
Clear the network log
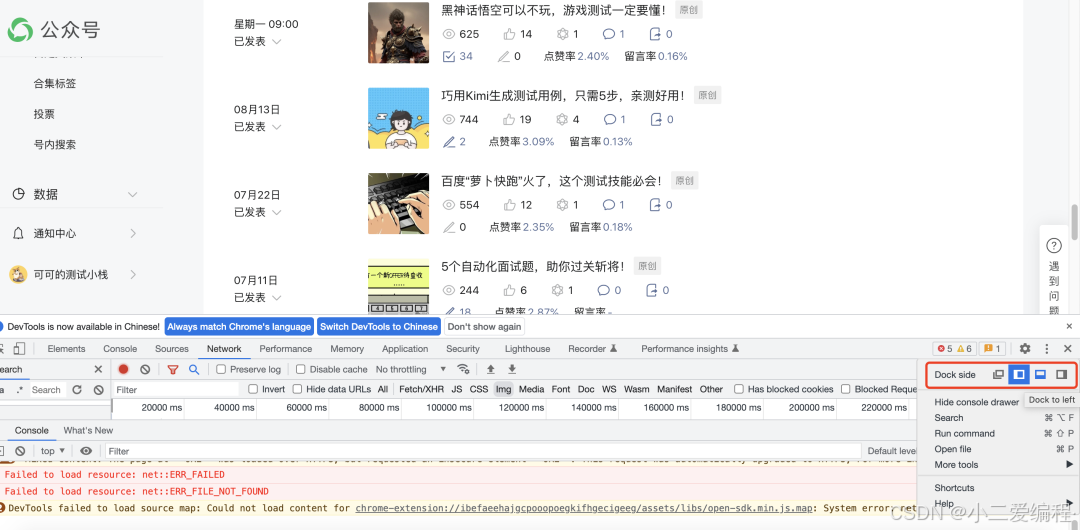point(145,369)
